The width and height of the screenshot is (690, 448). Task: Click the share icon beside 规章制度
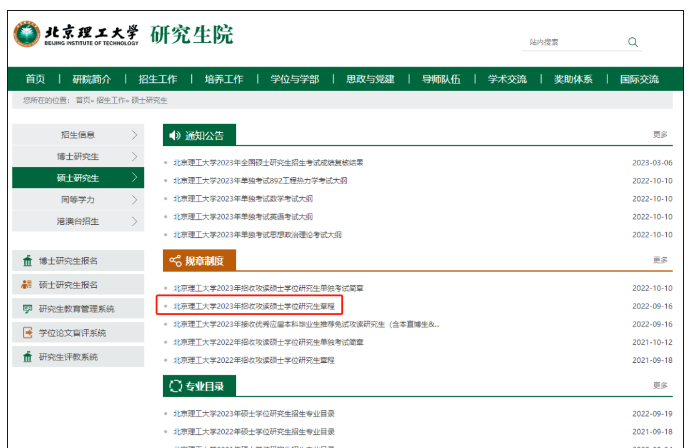(176, 260)
